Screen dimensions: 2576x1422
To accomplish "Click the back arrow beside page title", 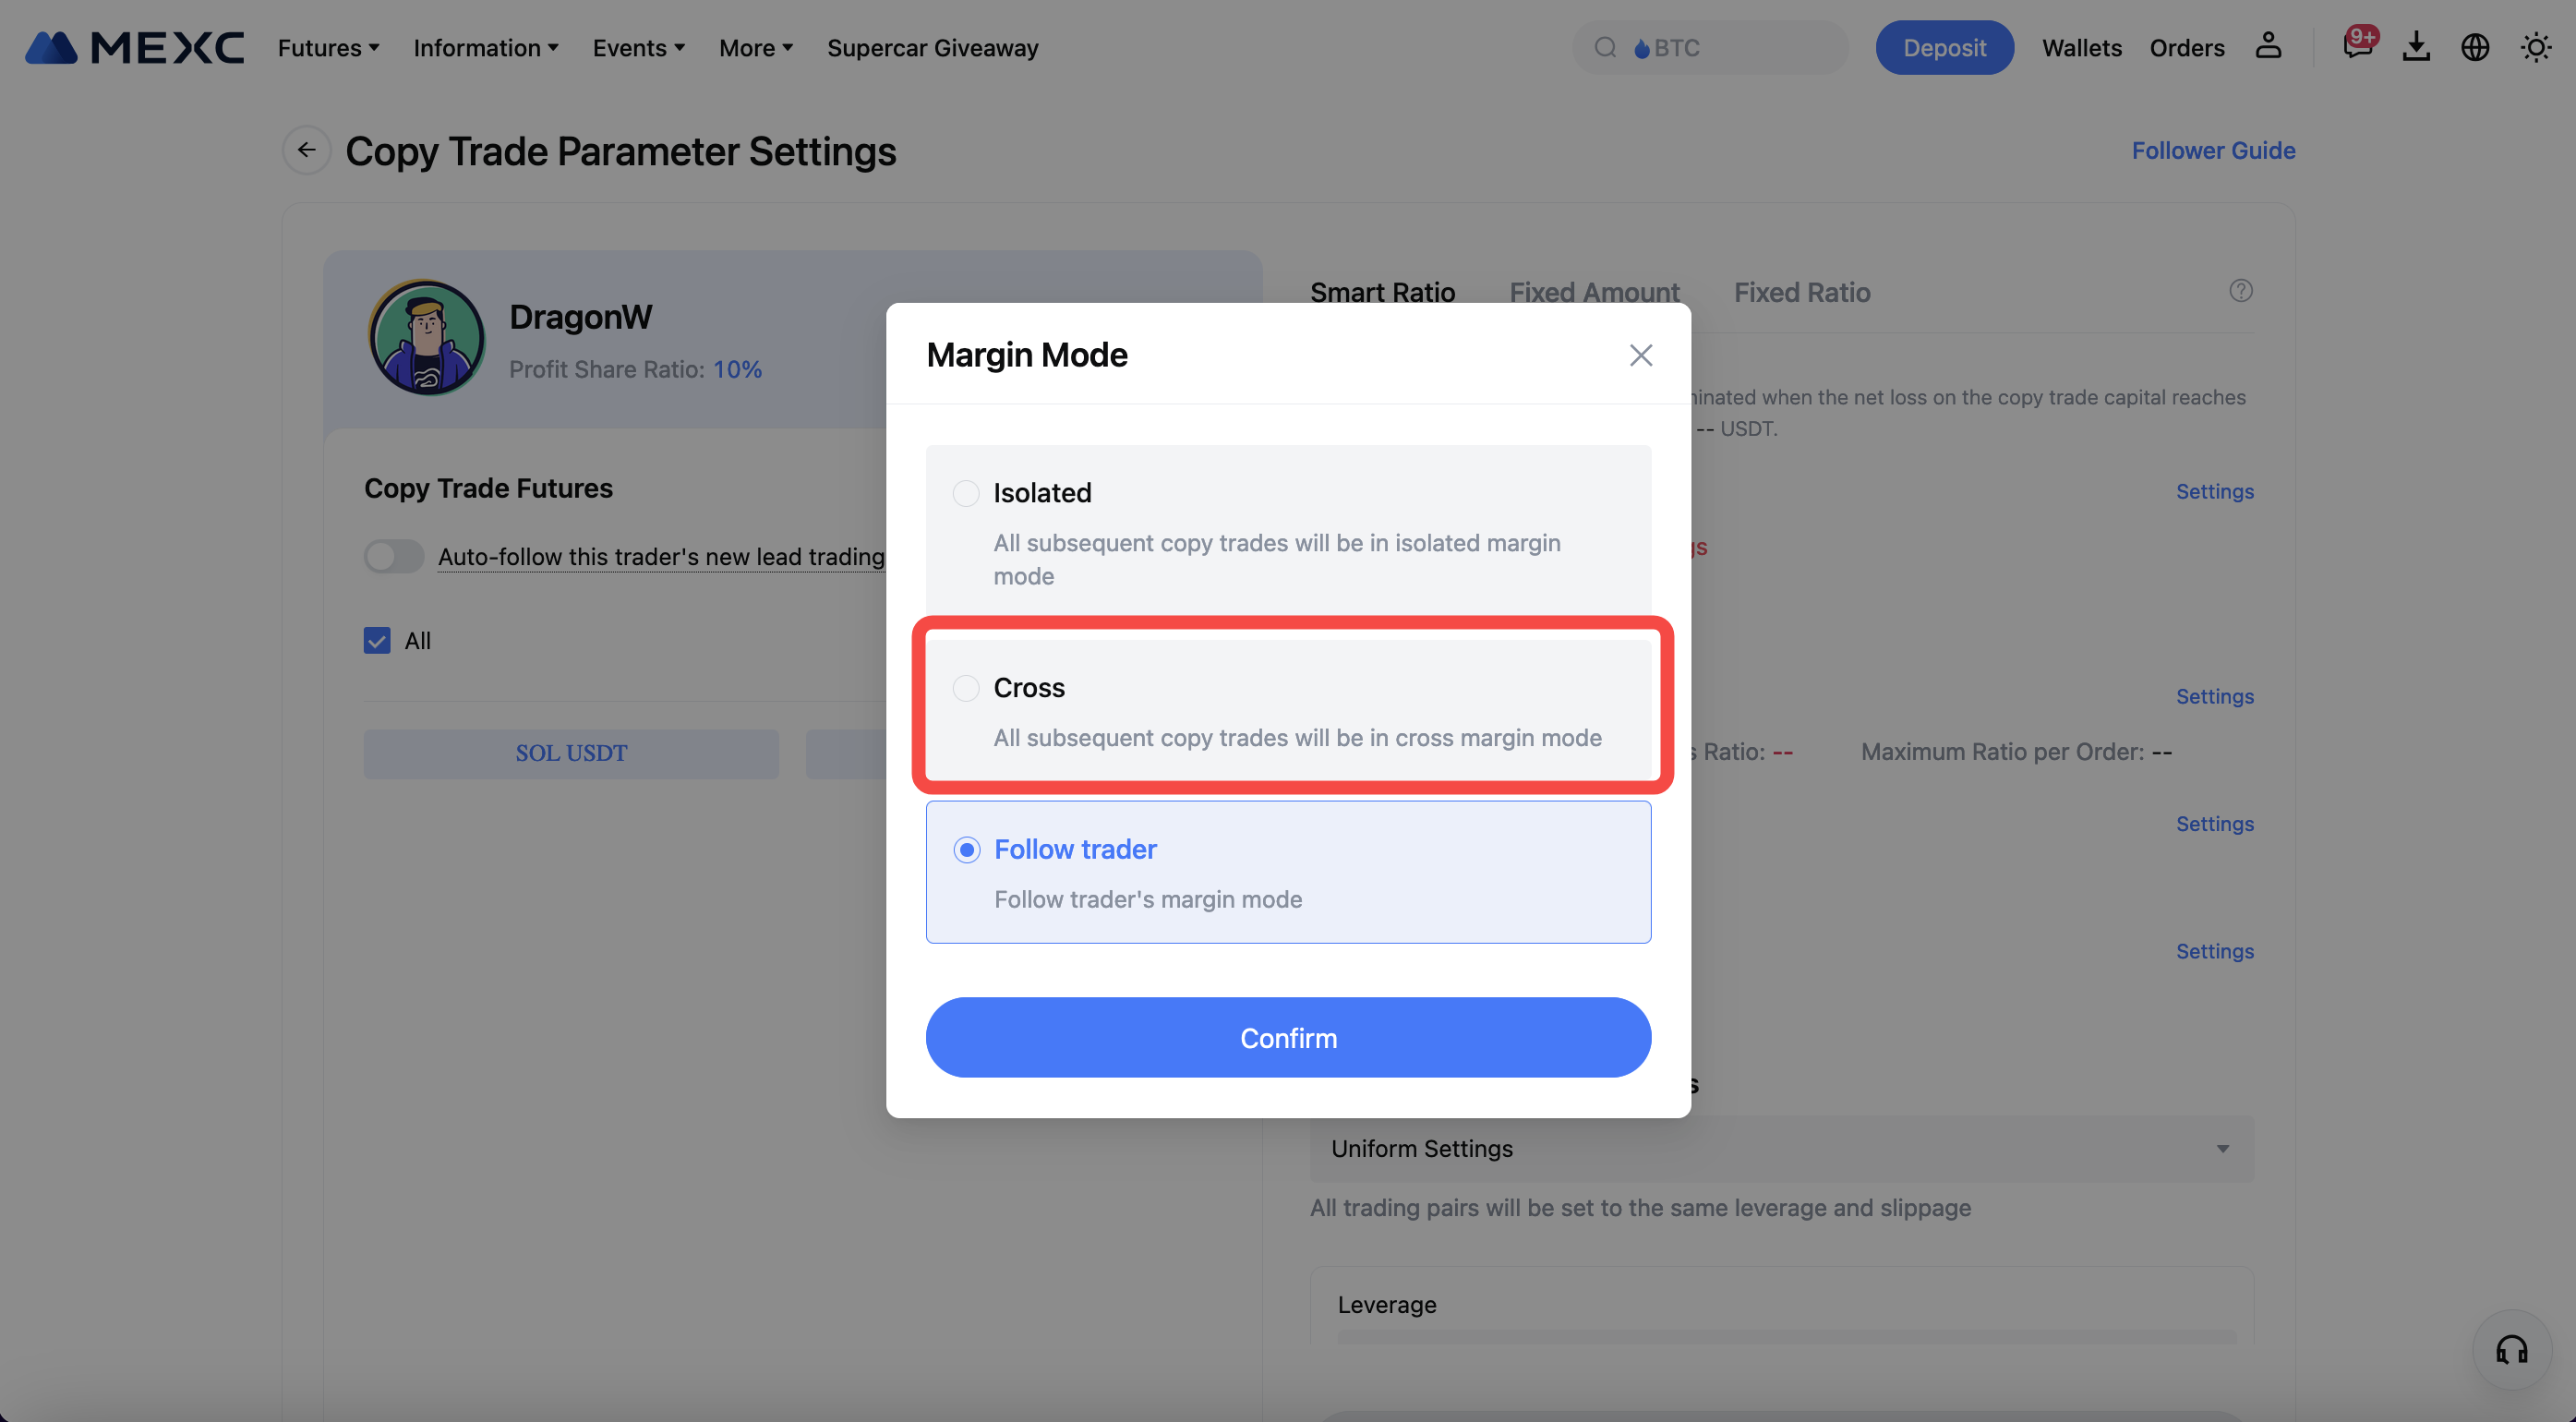I will point(306,150).
